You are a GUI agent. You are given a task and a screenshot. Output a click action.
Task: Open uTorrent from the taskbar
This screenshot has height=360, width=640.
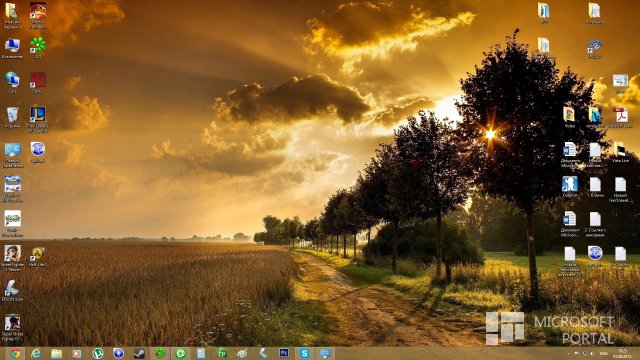tap(98, 353)
